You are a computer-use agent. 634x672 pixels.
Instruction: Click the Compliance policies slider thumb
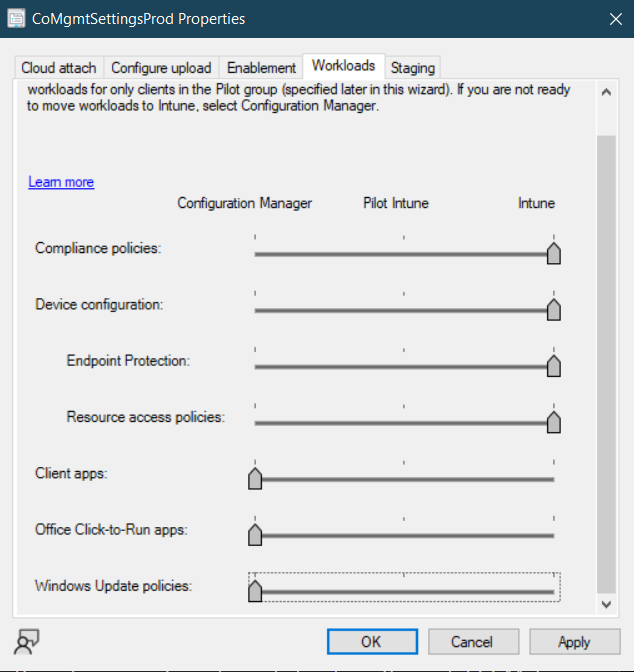click(x=553, y=253)
